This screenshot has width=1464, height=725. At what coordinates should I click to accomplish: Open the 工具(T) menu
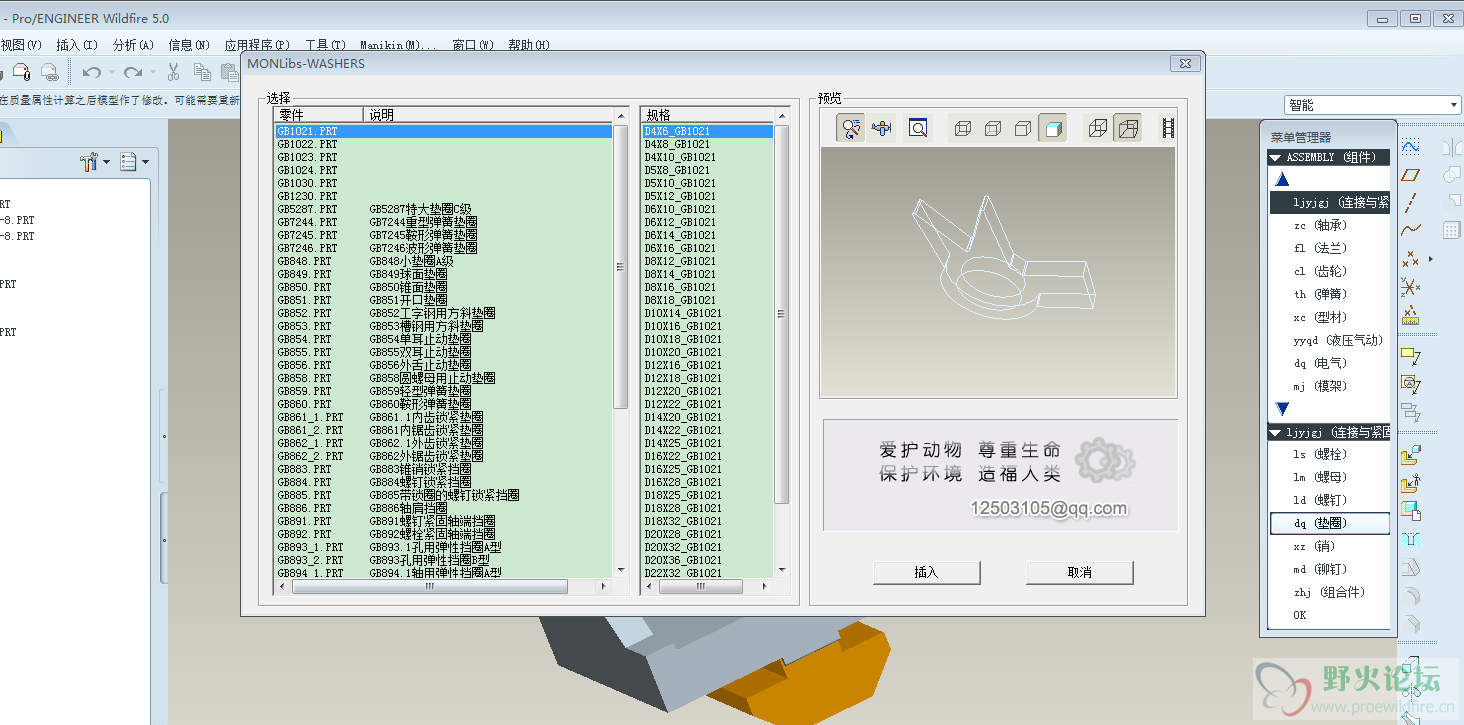[325, 45]
